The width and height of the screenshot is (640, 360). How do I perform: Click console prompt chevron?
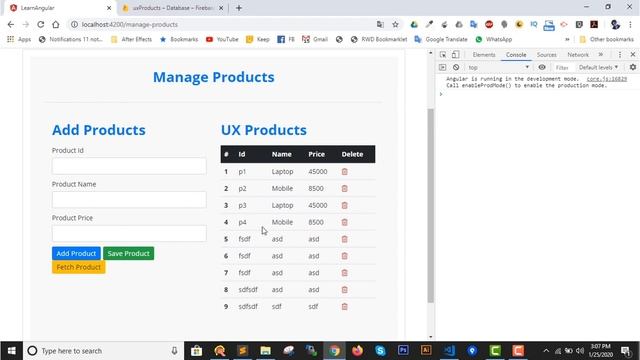click(x=441, y=94)
